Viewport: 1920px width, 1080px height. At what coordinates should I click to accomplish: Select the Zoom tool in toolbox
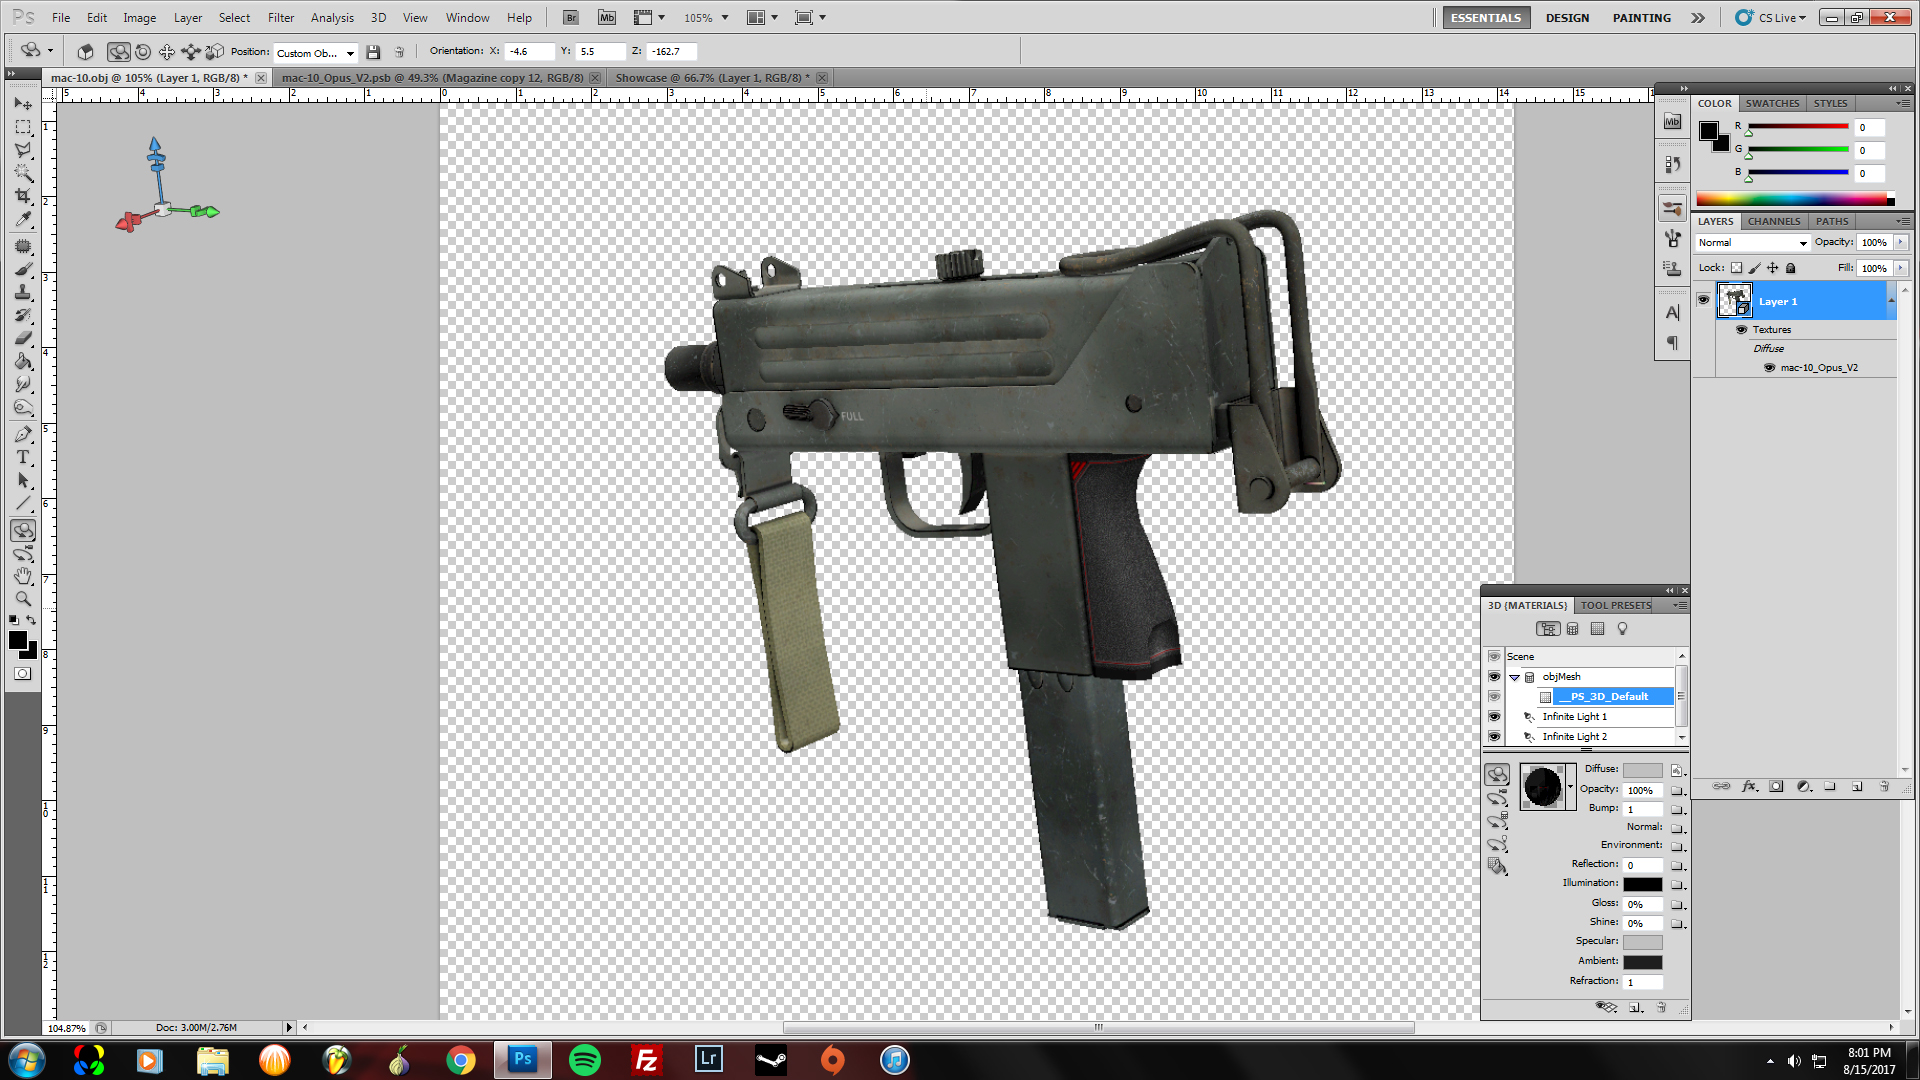point(23,599)
